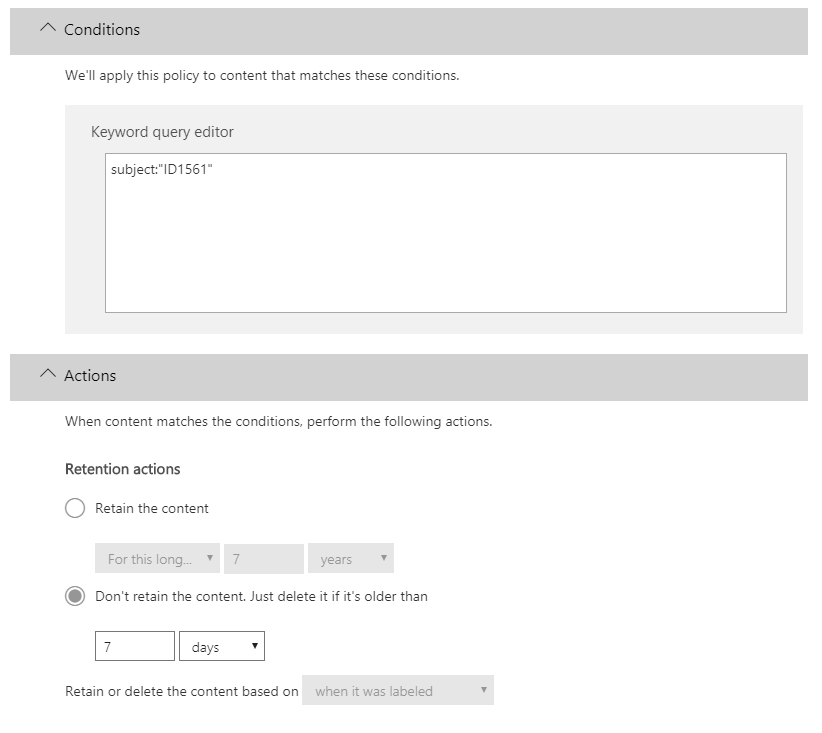This screenshot has width=822, height=733.
Task: Open the years unit dropdown
Action: coord(351,558)
